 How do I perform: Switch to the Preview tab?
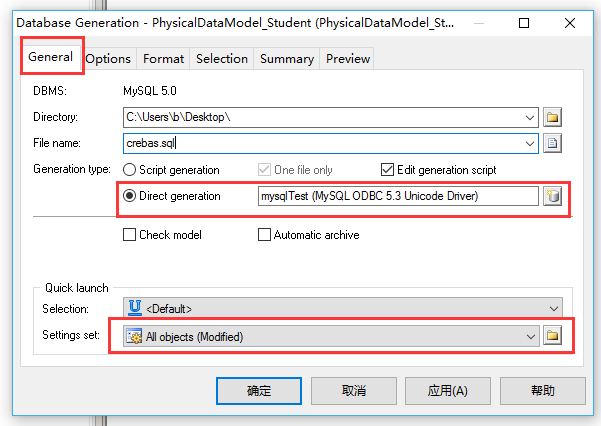pos(348,59)
